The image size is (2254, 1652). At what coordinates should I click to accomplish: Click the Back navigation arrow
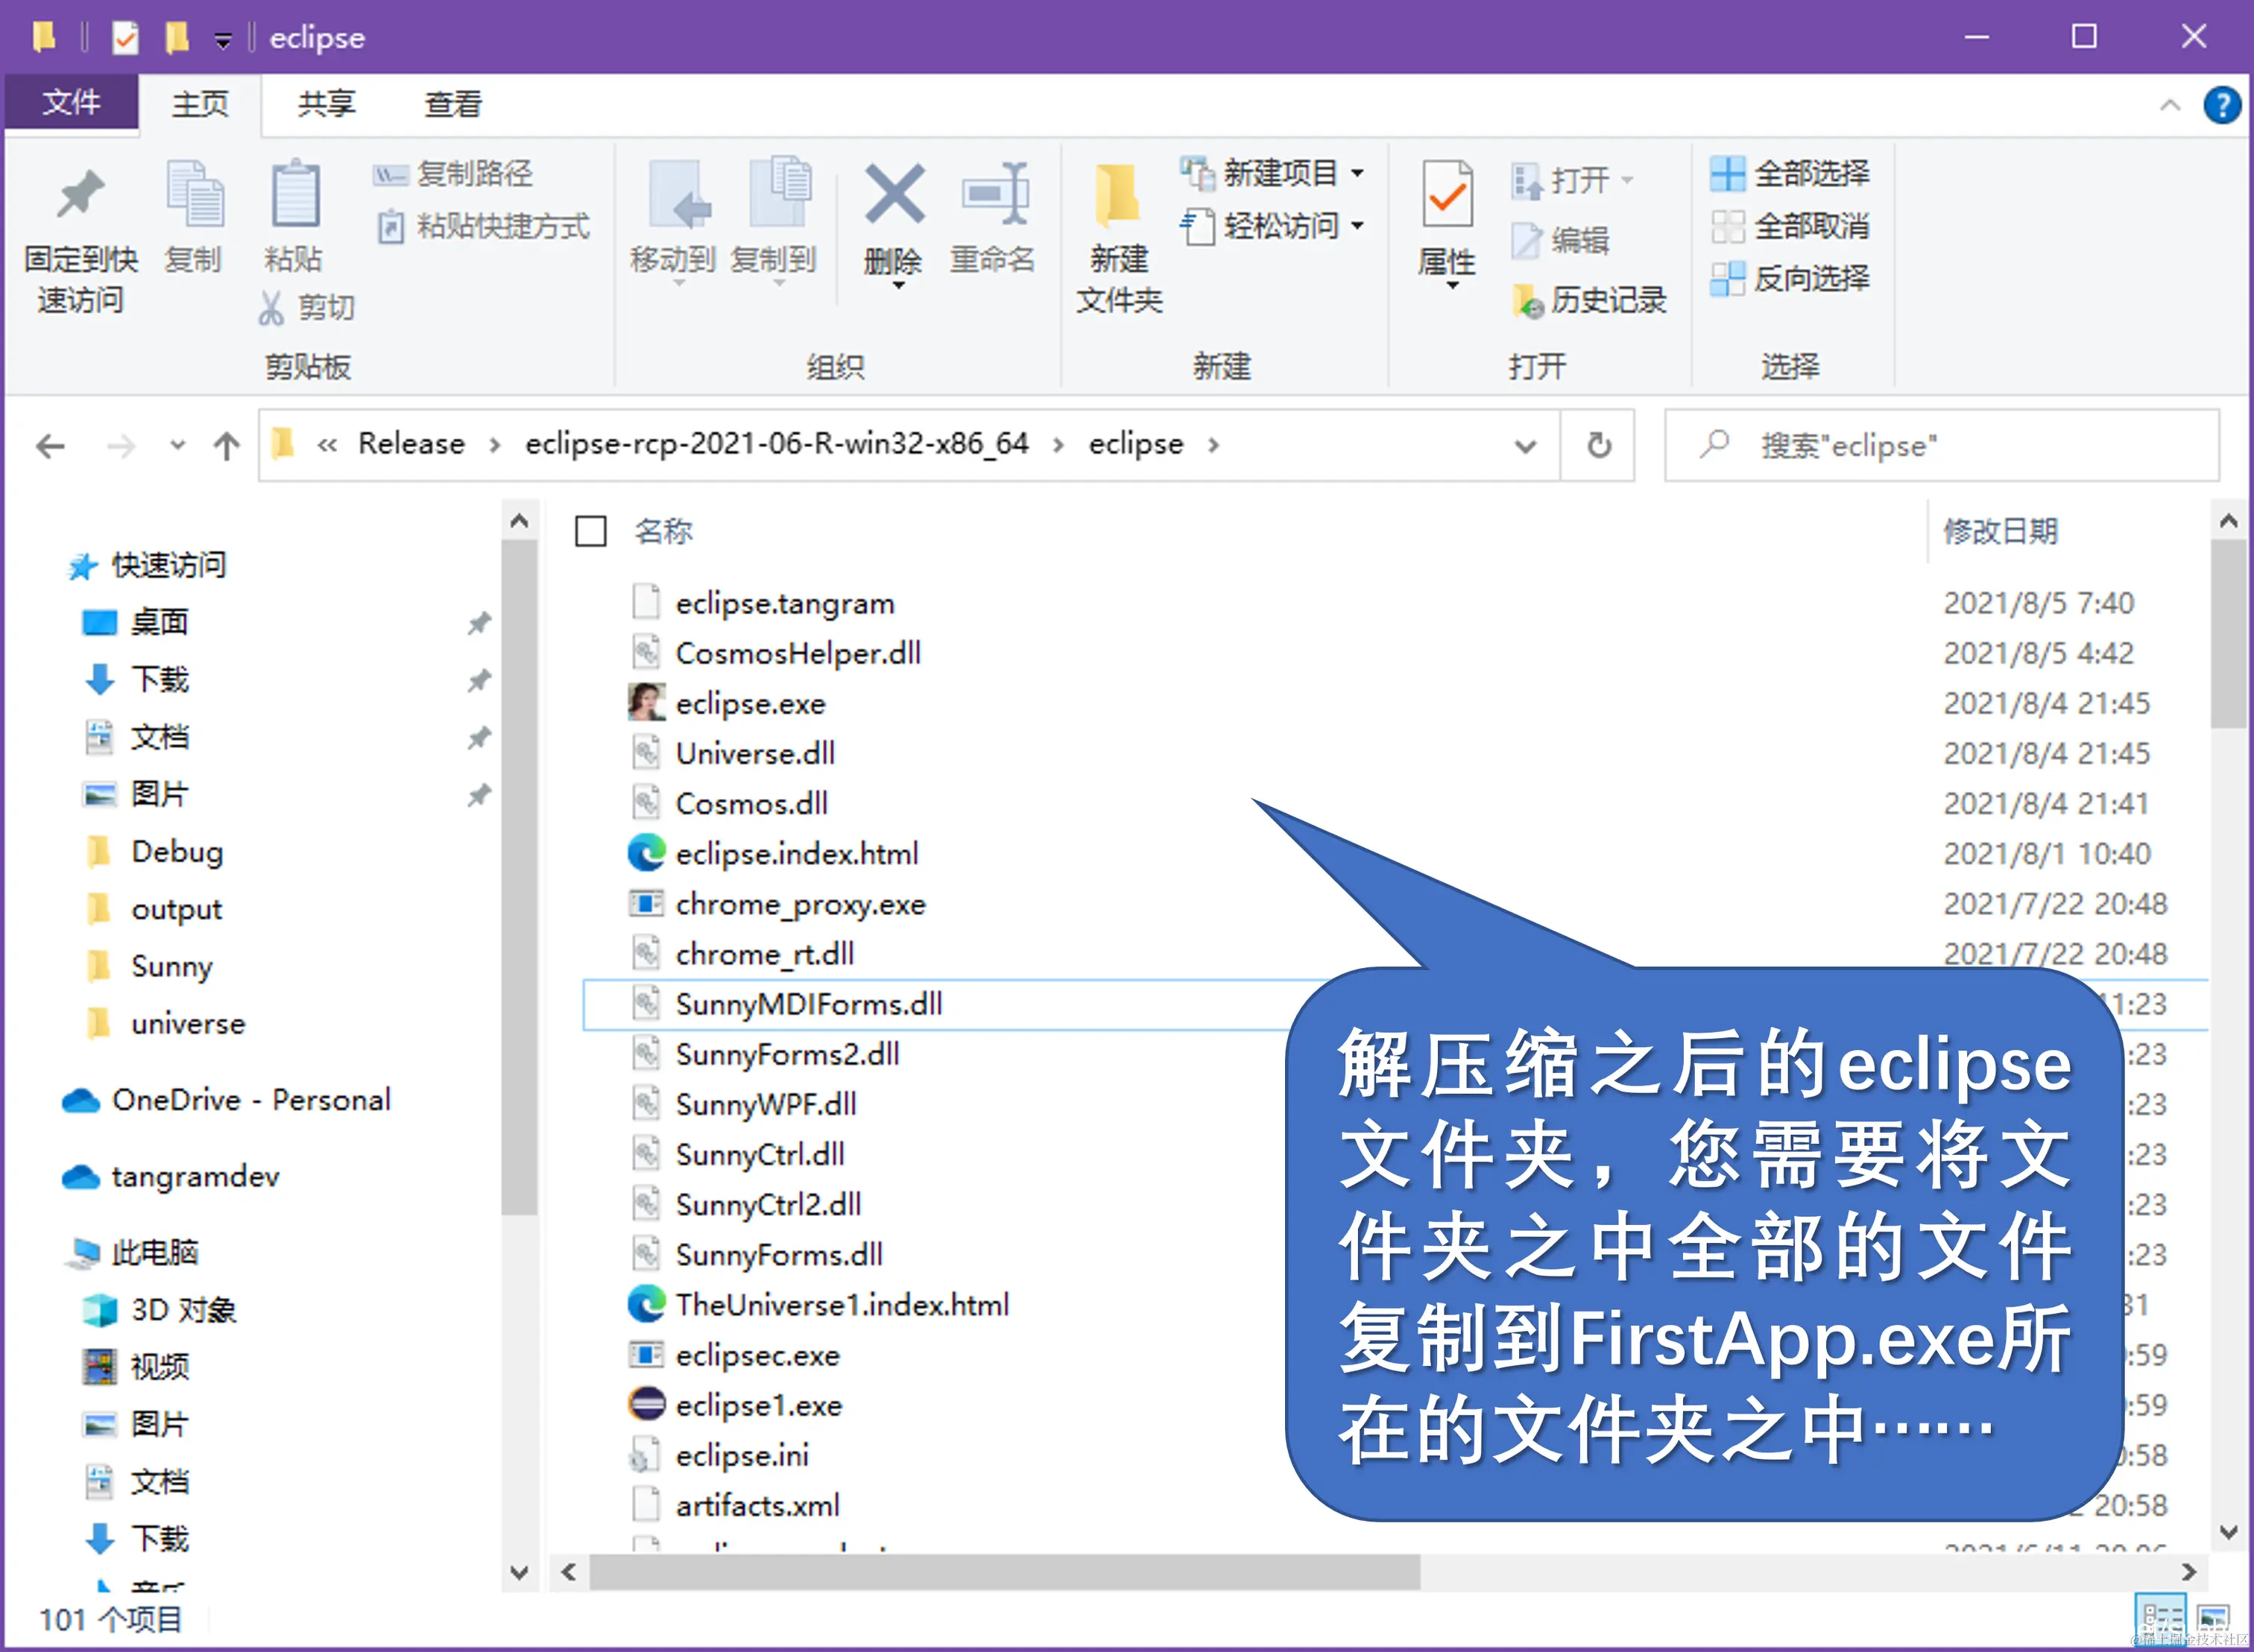pyautogui.click(x=50, y=445)
